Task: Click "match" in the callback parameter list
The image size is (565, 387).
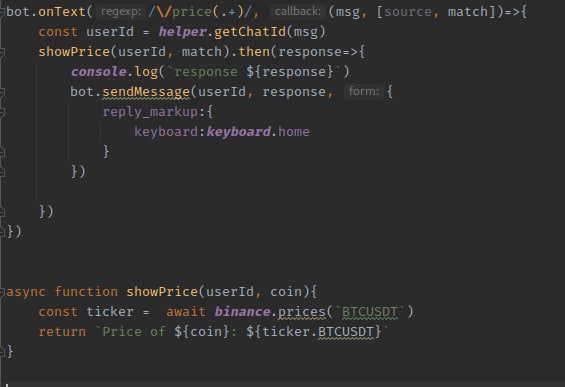Action: [x=468, y=12]
